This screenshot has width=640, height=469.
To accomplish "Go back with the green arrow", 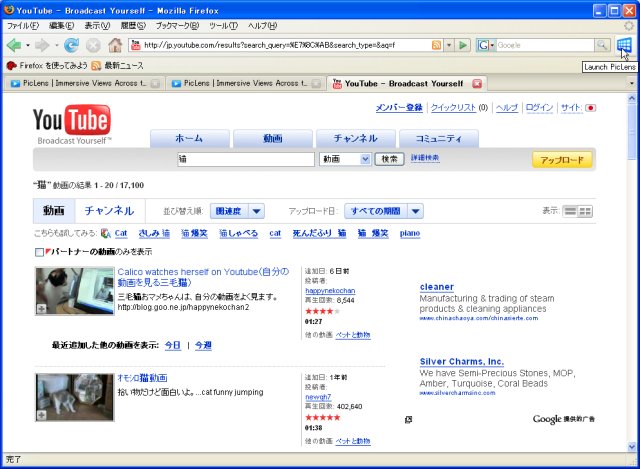I will tap(14, 45).
